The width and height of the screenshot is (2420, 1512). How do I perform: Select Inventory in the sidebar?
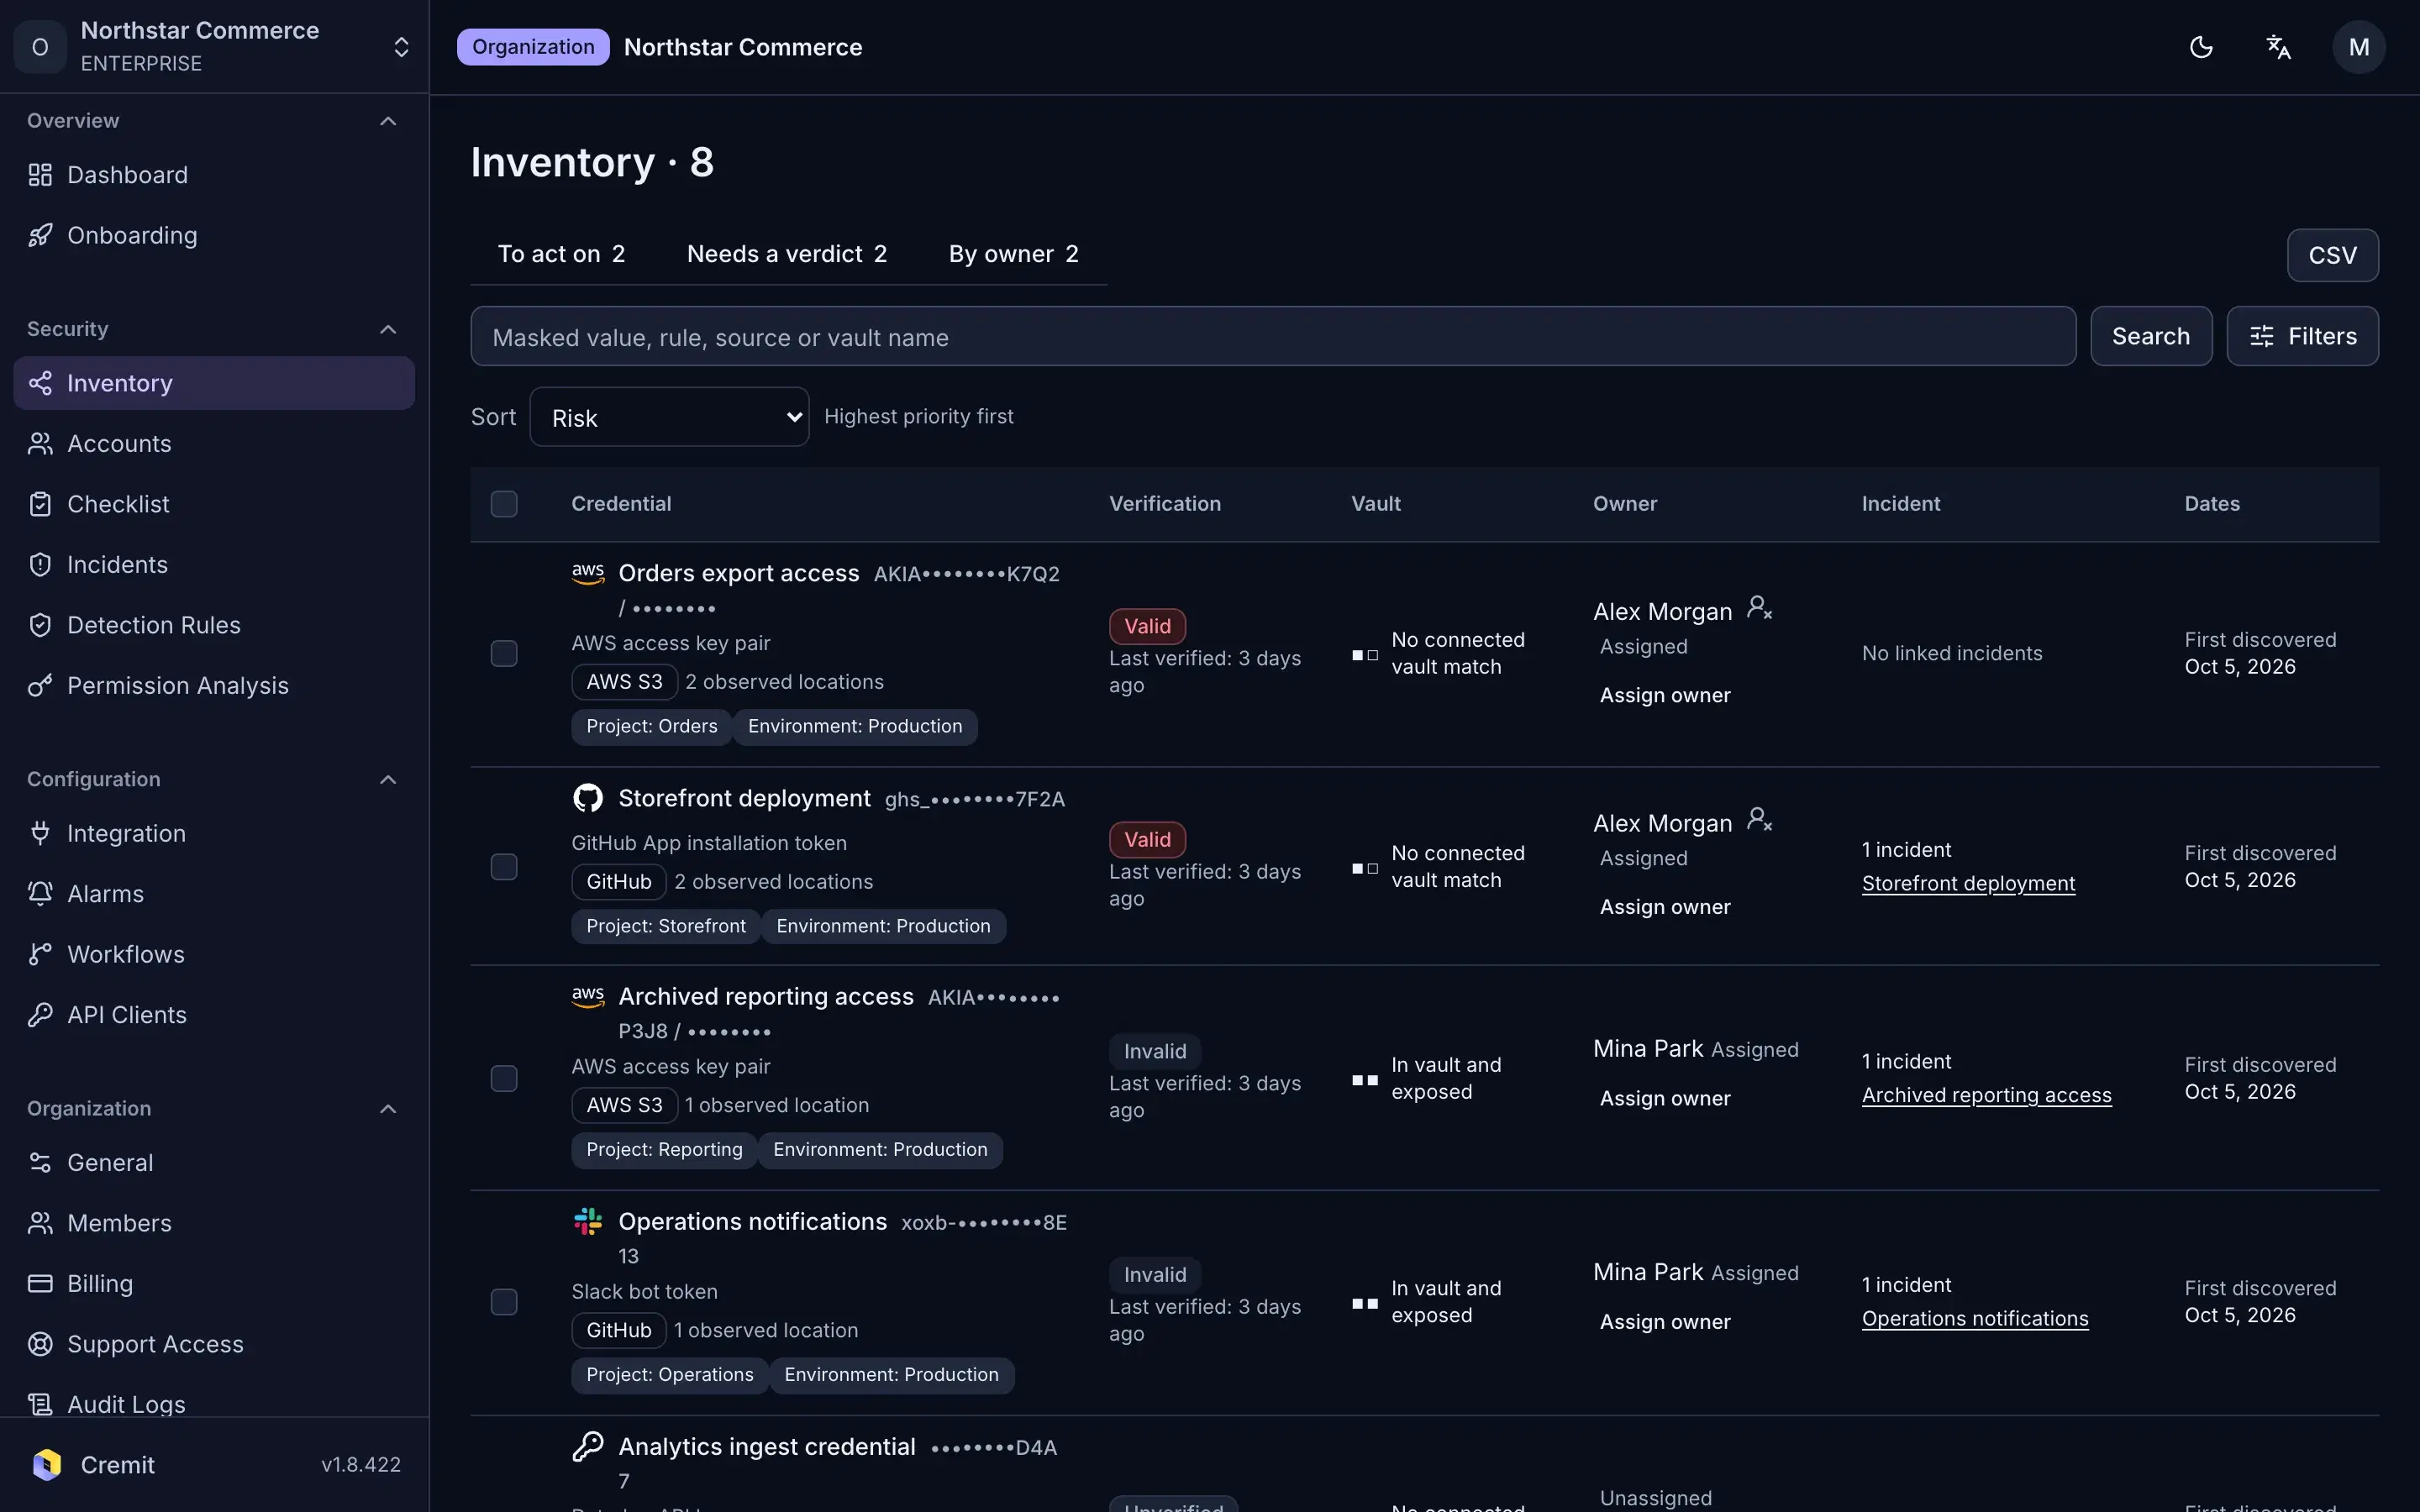214,383
